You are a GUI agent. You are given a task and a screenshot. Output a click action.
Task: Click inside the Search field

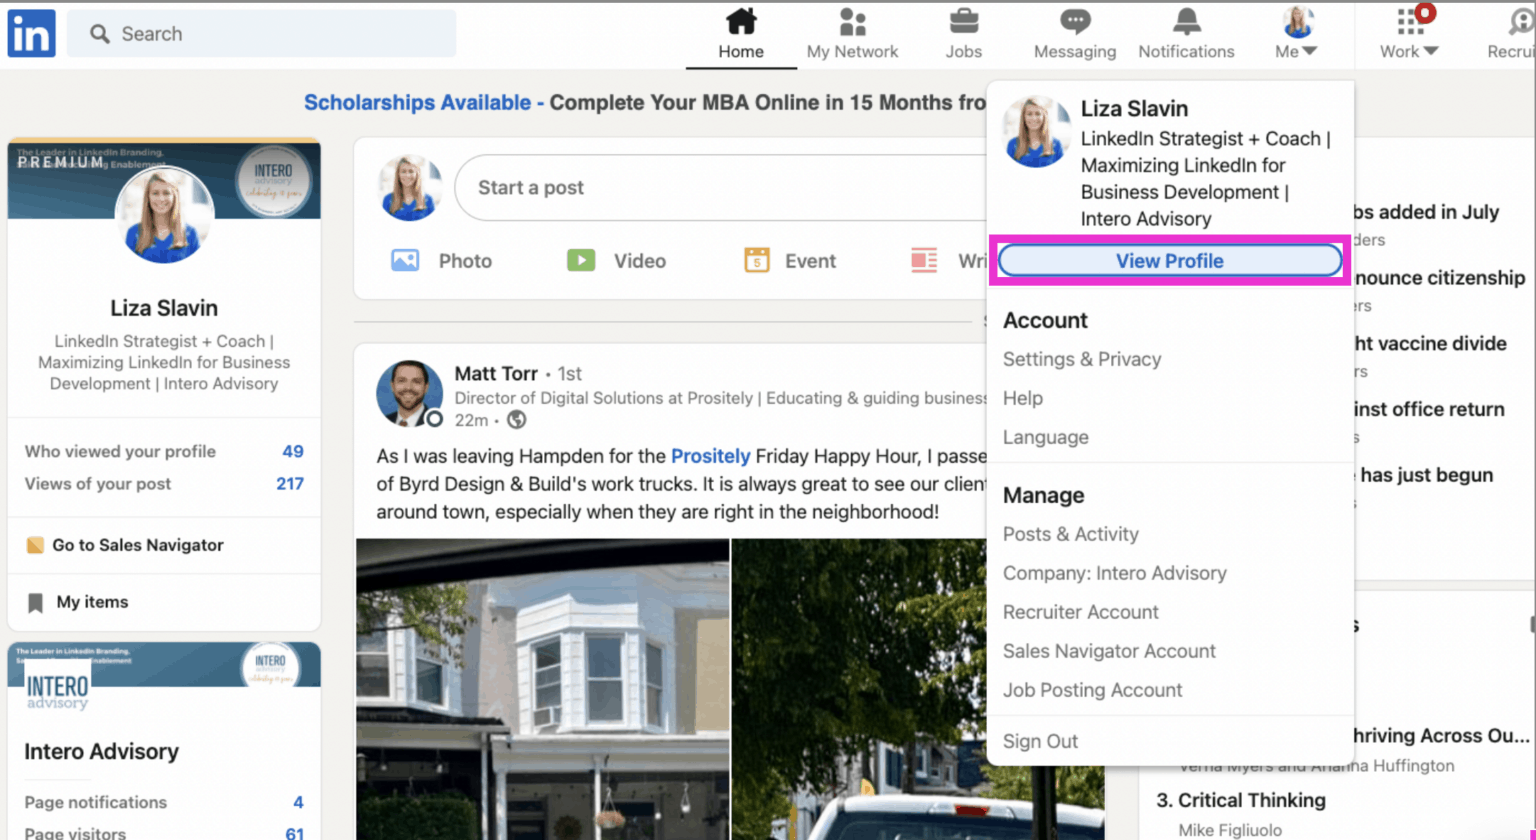pos(260,33)
